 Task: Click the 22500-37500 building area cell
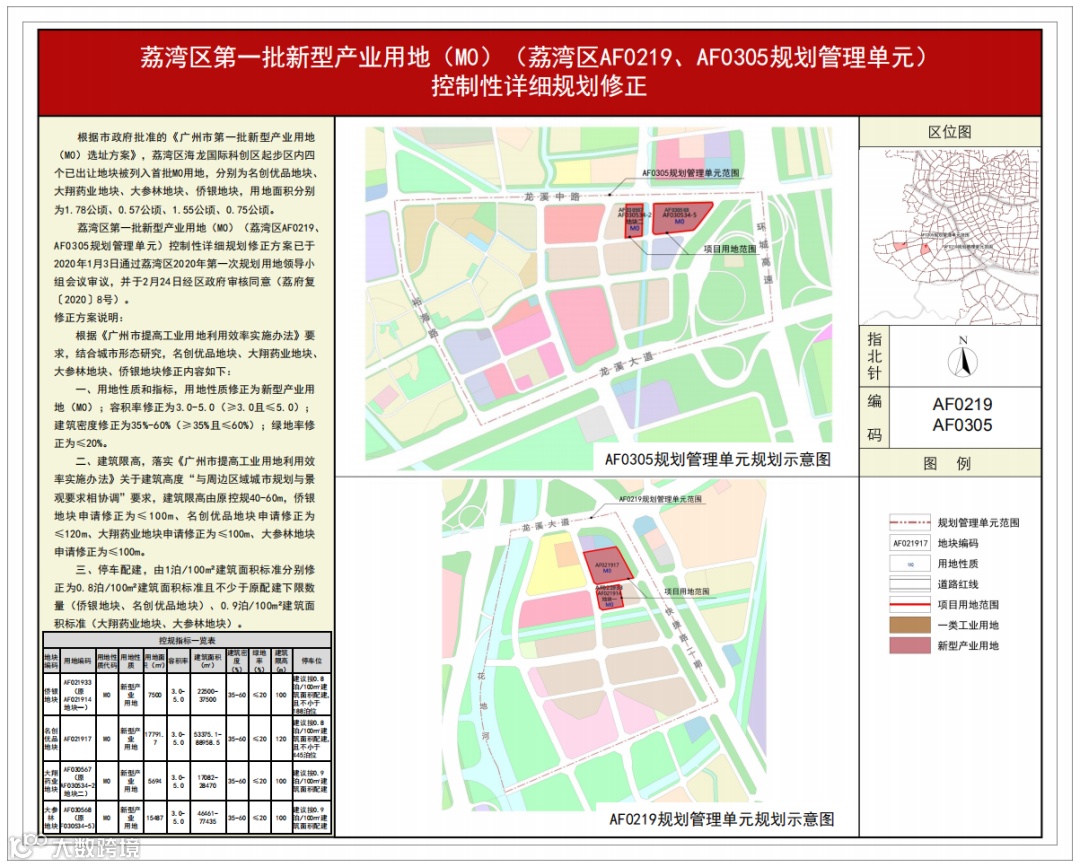[x=207, y=695]
